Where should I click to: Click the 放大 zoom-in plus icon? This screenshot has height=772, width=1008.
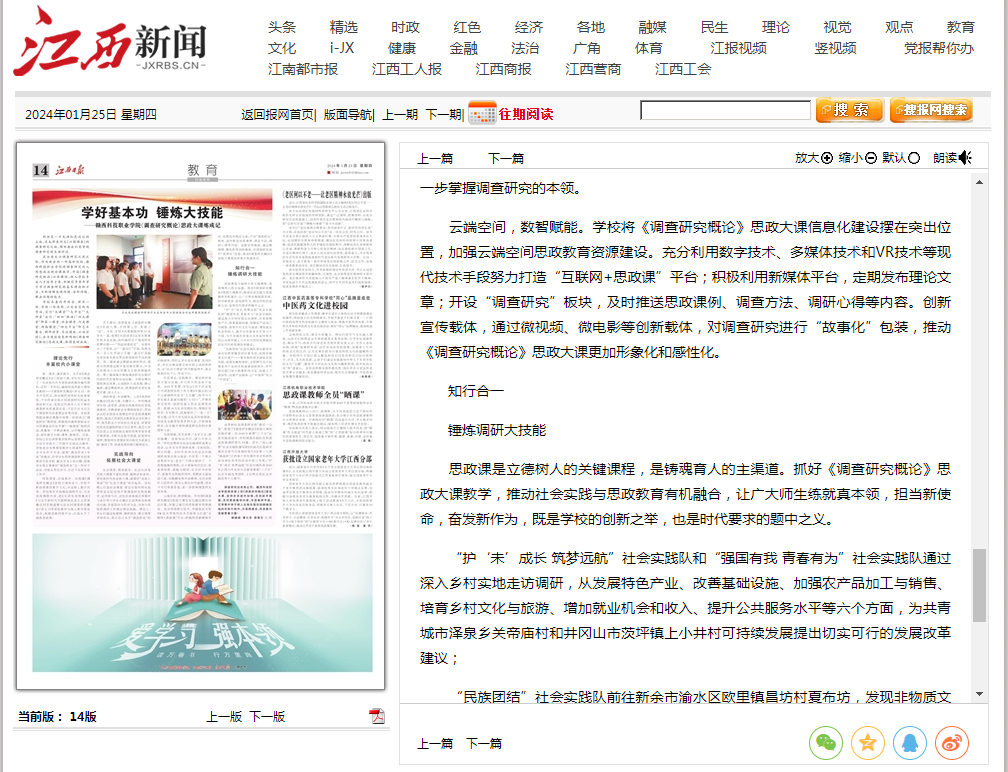pyautogui.click(x=827, y=158)
